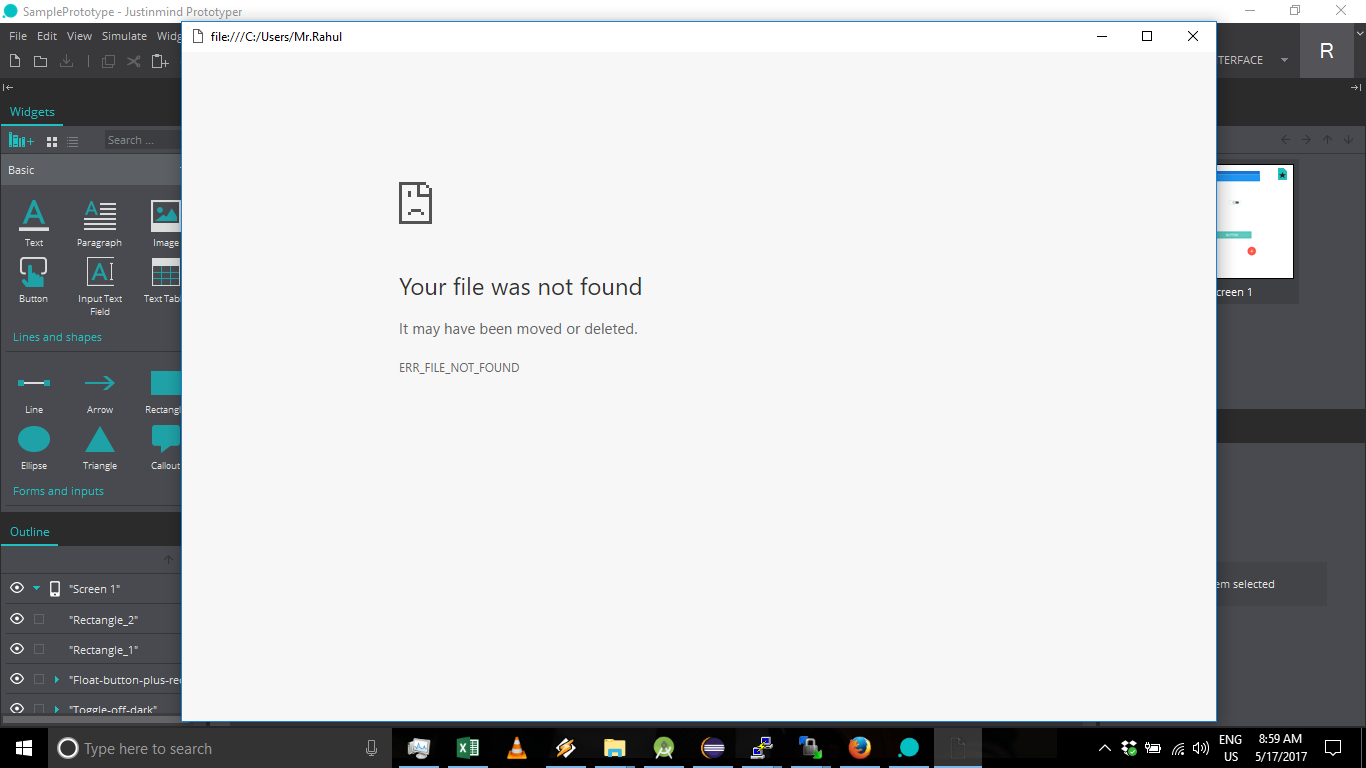This screenshot has width=1366, height=768.
Task: Click the widgets Search field
Action: [141, 140]
